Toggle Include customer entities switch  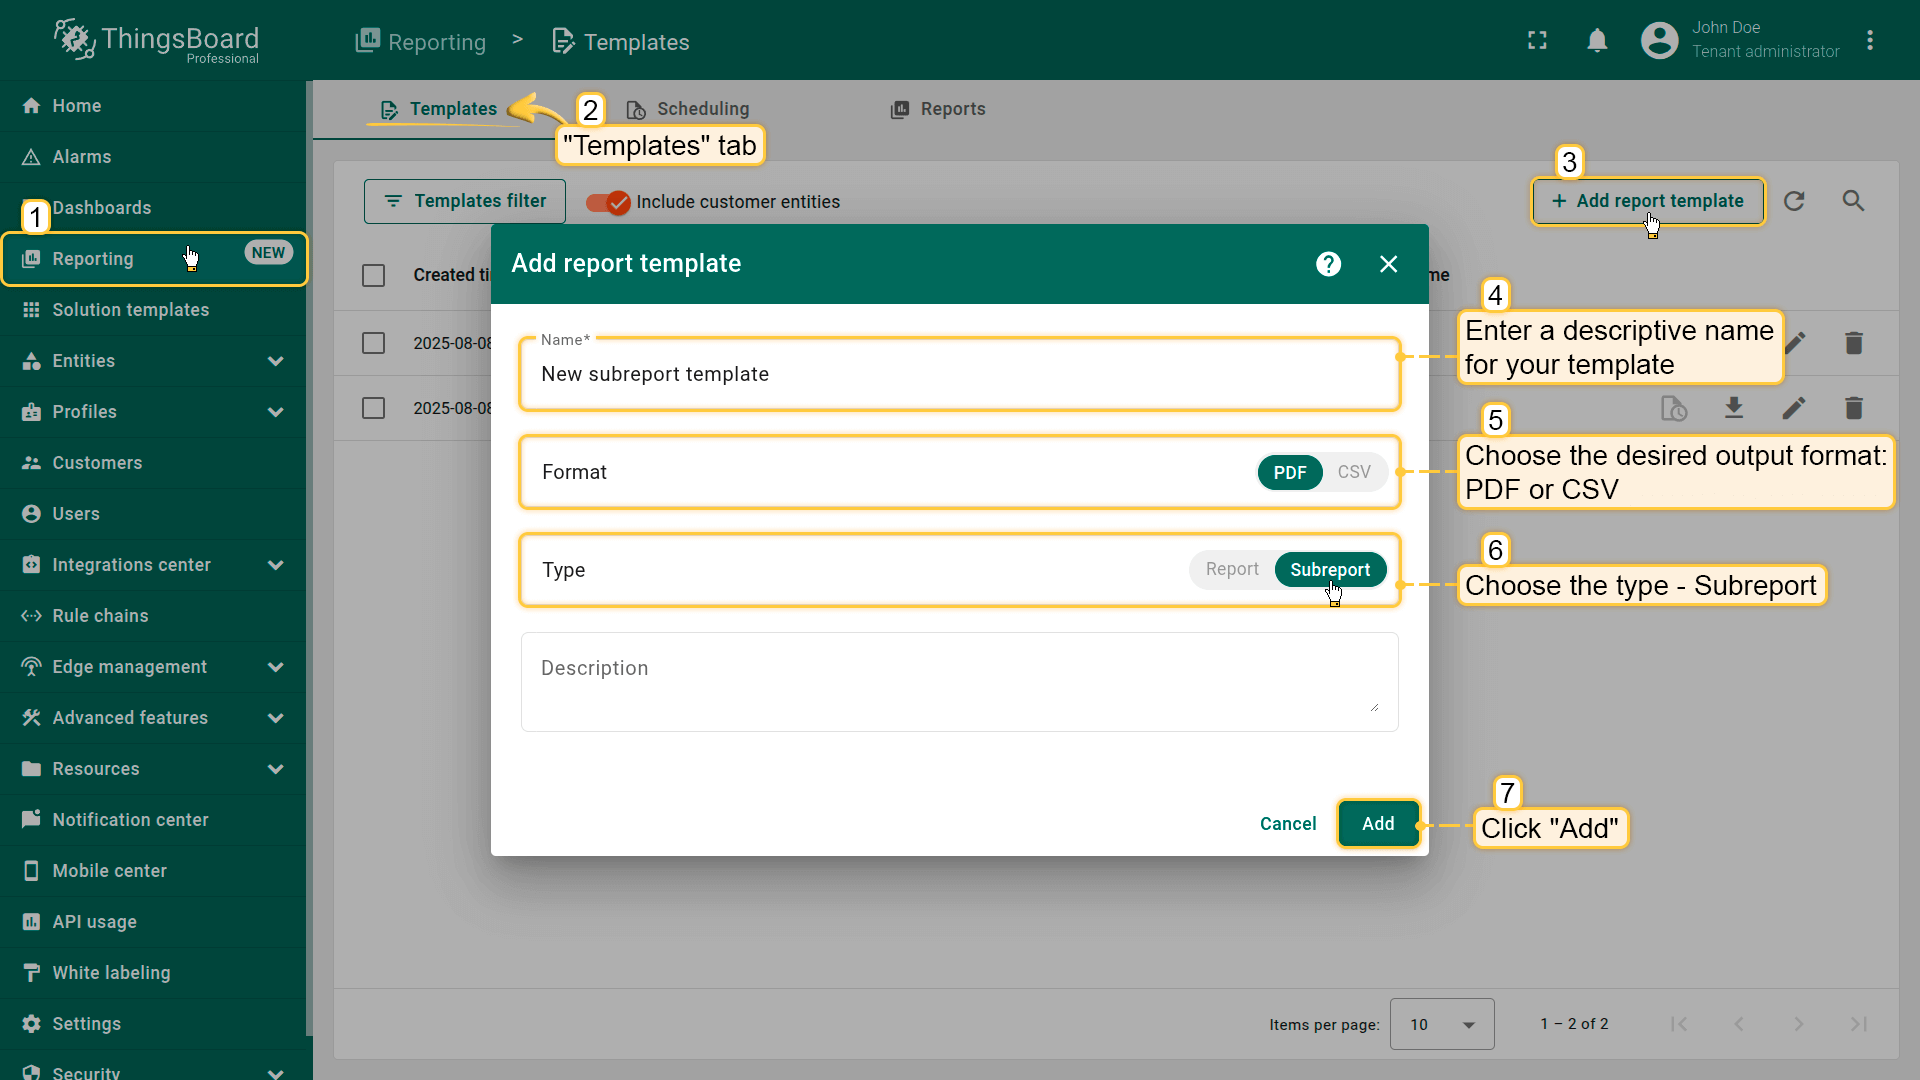pyautogui.click(x=608, y=202)
